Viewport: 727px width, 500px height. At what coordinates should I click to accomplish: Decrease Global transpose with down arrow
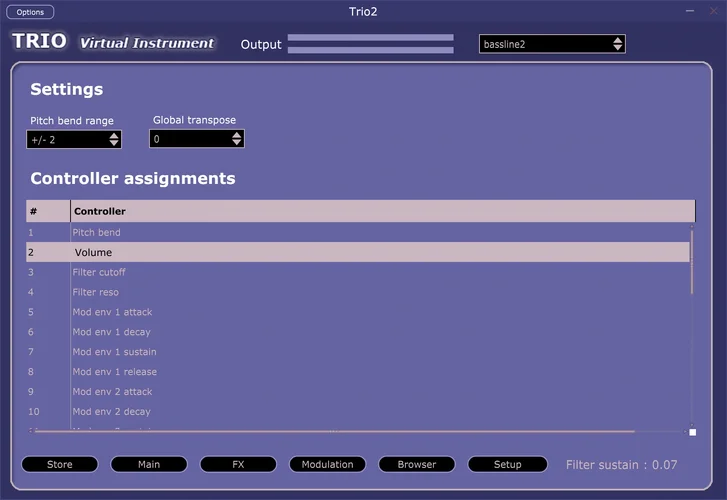click(x=236, y=142)
